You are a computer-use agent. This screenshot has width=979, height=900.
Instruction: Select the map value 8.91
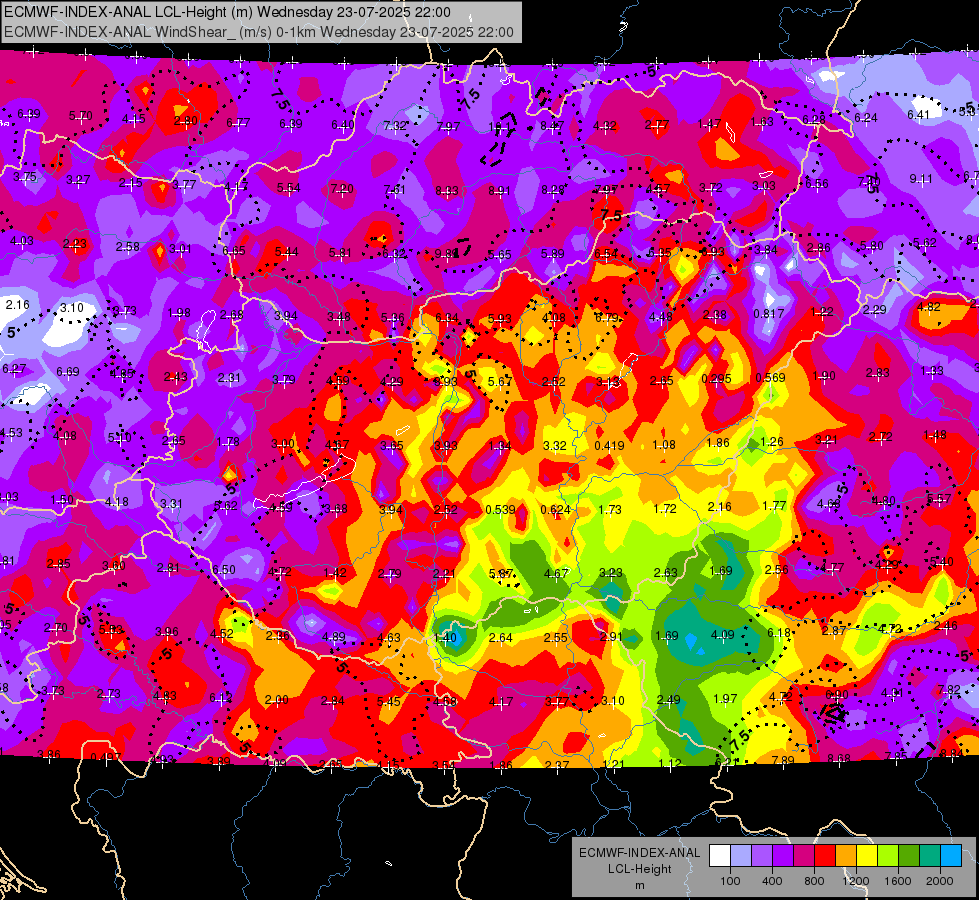(499, 190)
